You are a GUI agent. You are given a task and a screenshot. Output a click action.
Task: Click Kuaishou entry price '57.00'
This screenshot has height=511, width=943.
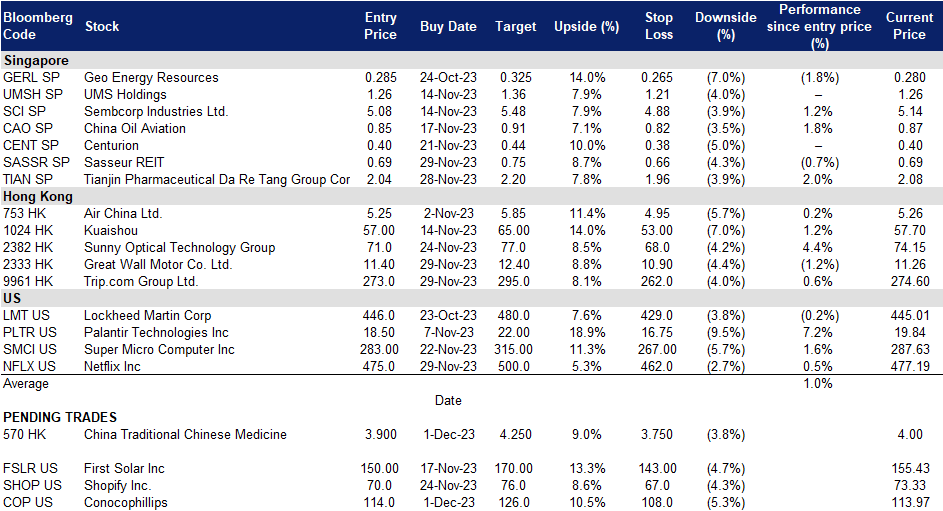379,230
